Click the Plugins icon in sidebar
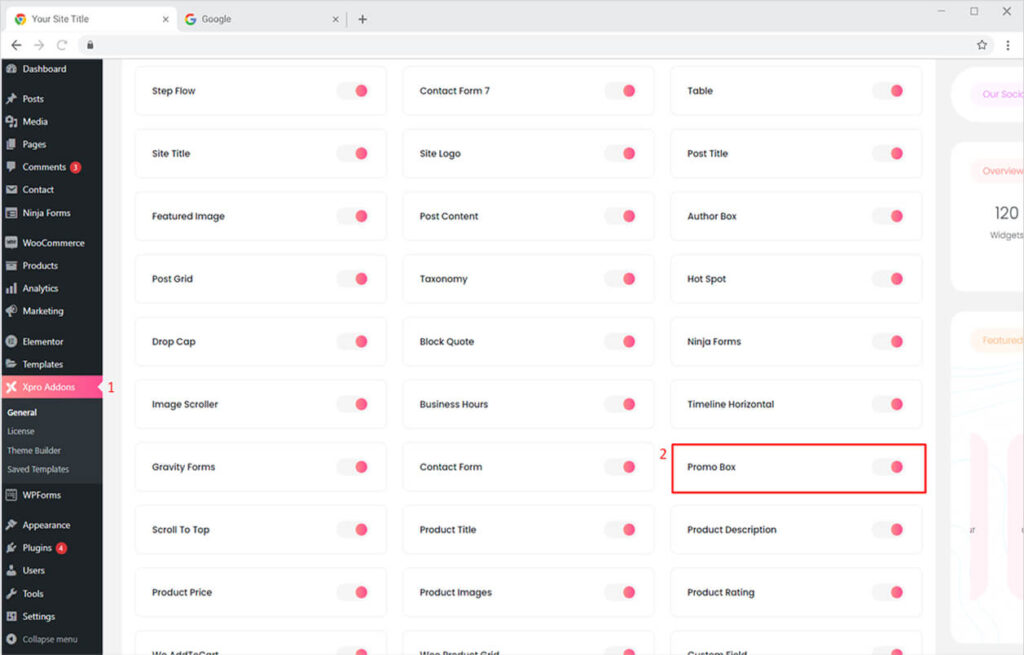Viewport: 1024px width, 655px height. 11,548
